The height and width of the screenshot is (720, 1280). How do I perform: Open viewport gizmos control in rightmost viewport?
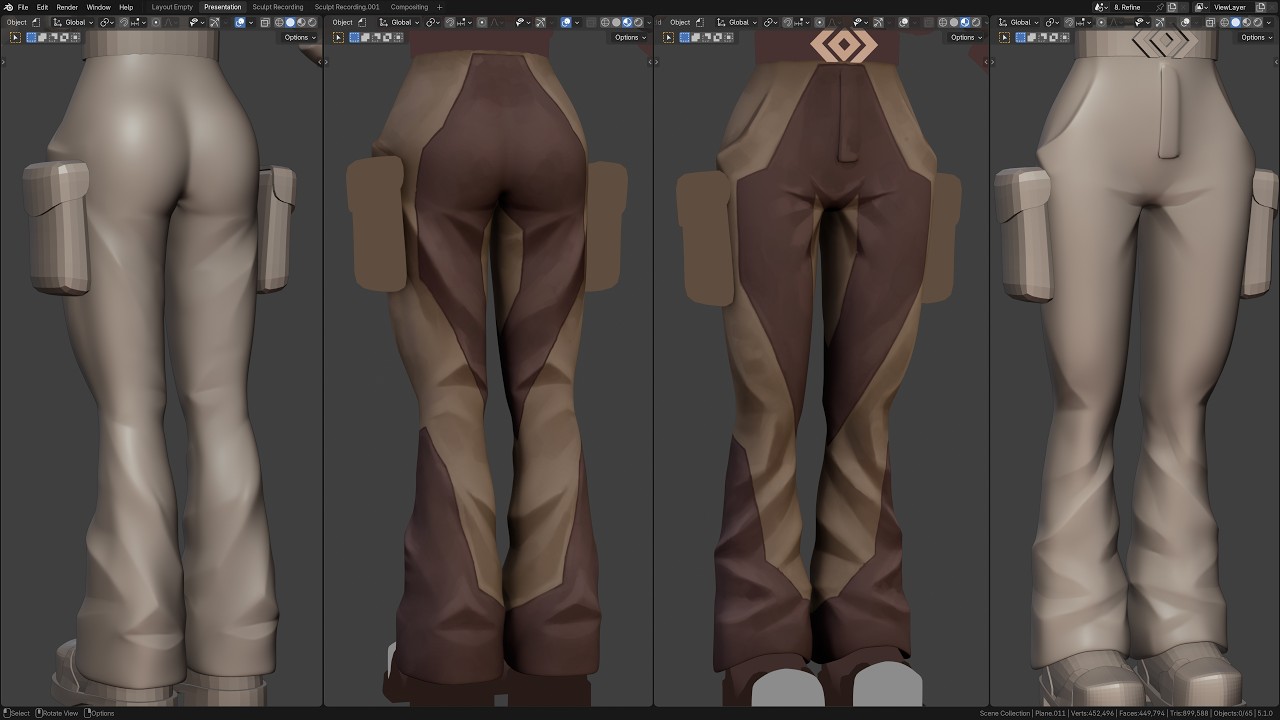click(1160, 22)
